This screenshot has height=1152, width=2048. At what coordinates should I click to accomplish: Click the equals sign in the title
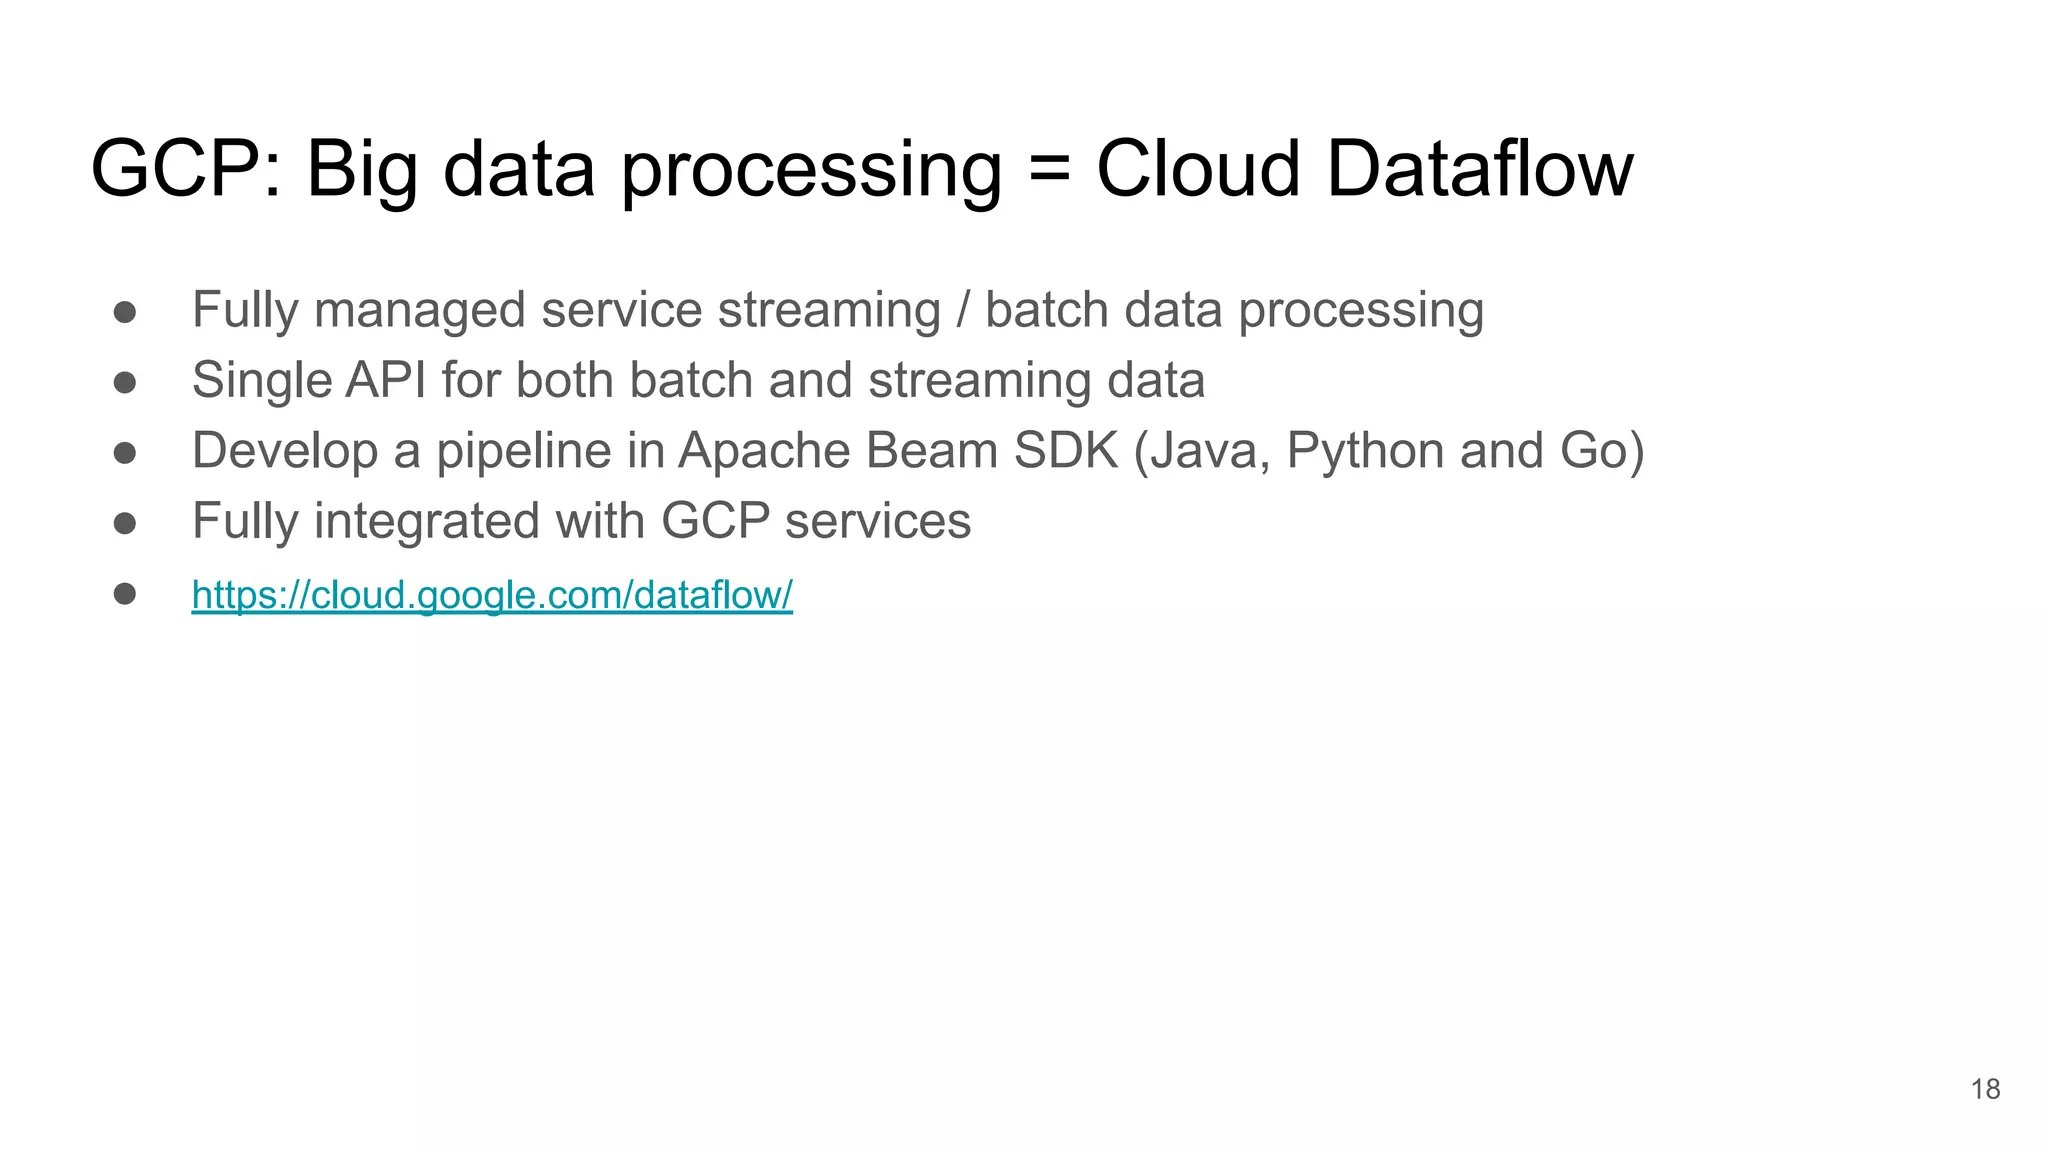(x=1048, y=169)
